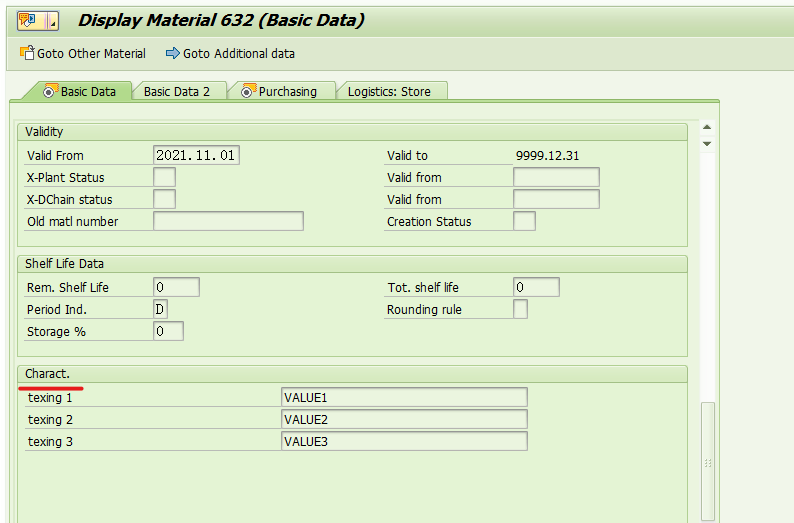
Task: Click the Storage % label
Action: pos(56,332)
